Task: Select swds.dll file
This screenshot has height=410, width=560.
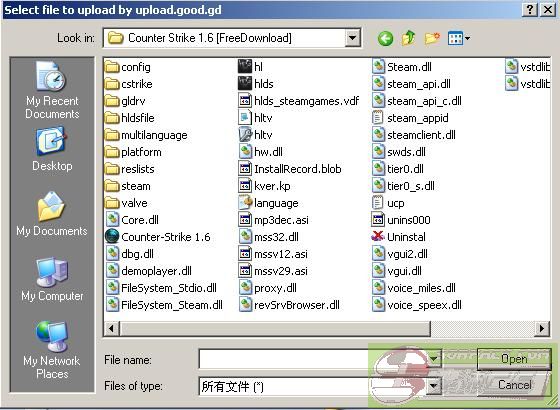Action: tap(399, 152)
